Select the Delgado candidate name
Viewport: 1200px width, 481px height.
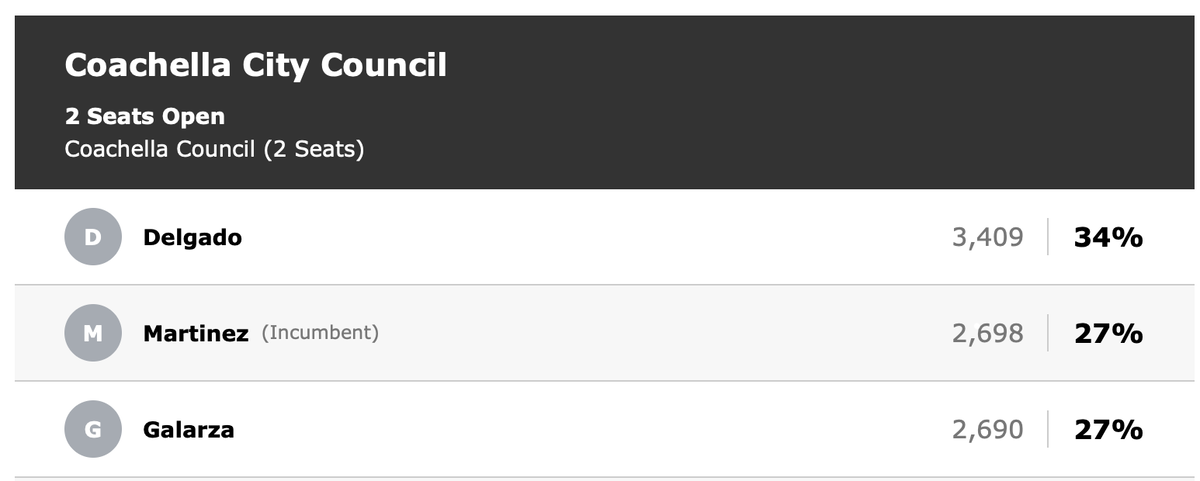click(x=192, y=237)
